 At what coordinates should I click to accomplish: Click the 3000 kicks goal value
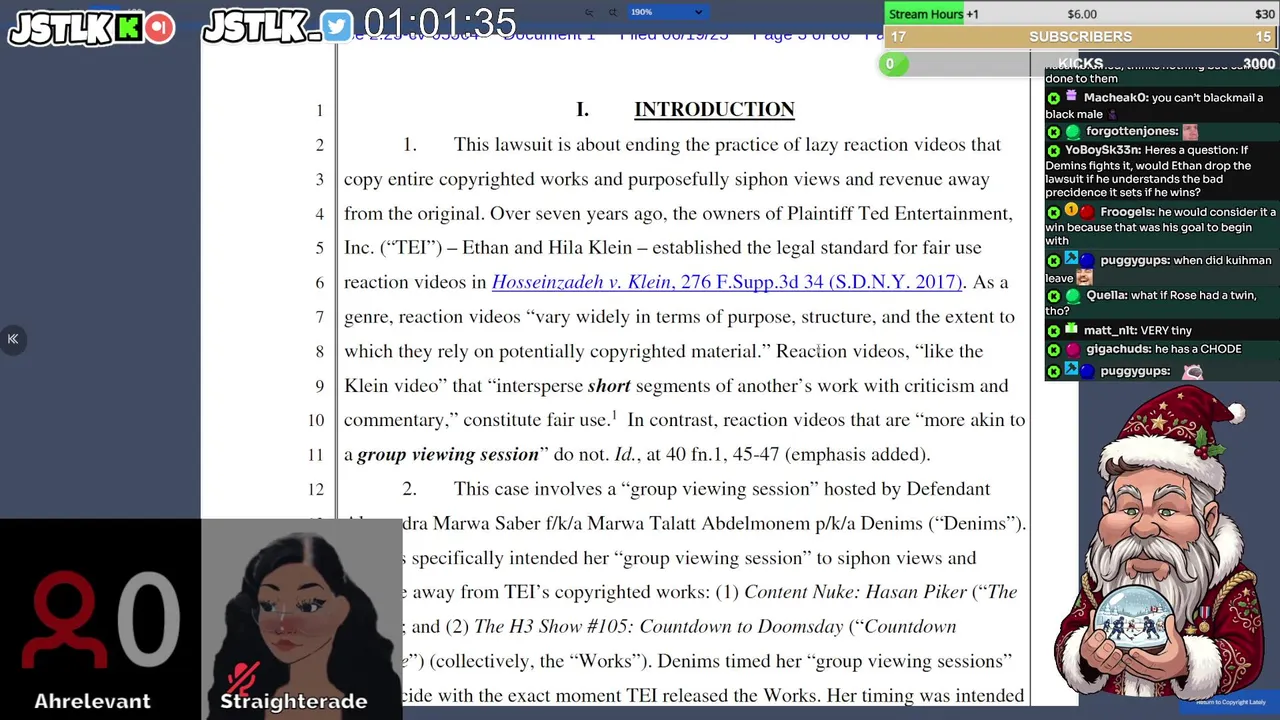click(1258, 64)
